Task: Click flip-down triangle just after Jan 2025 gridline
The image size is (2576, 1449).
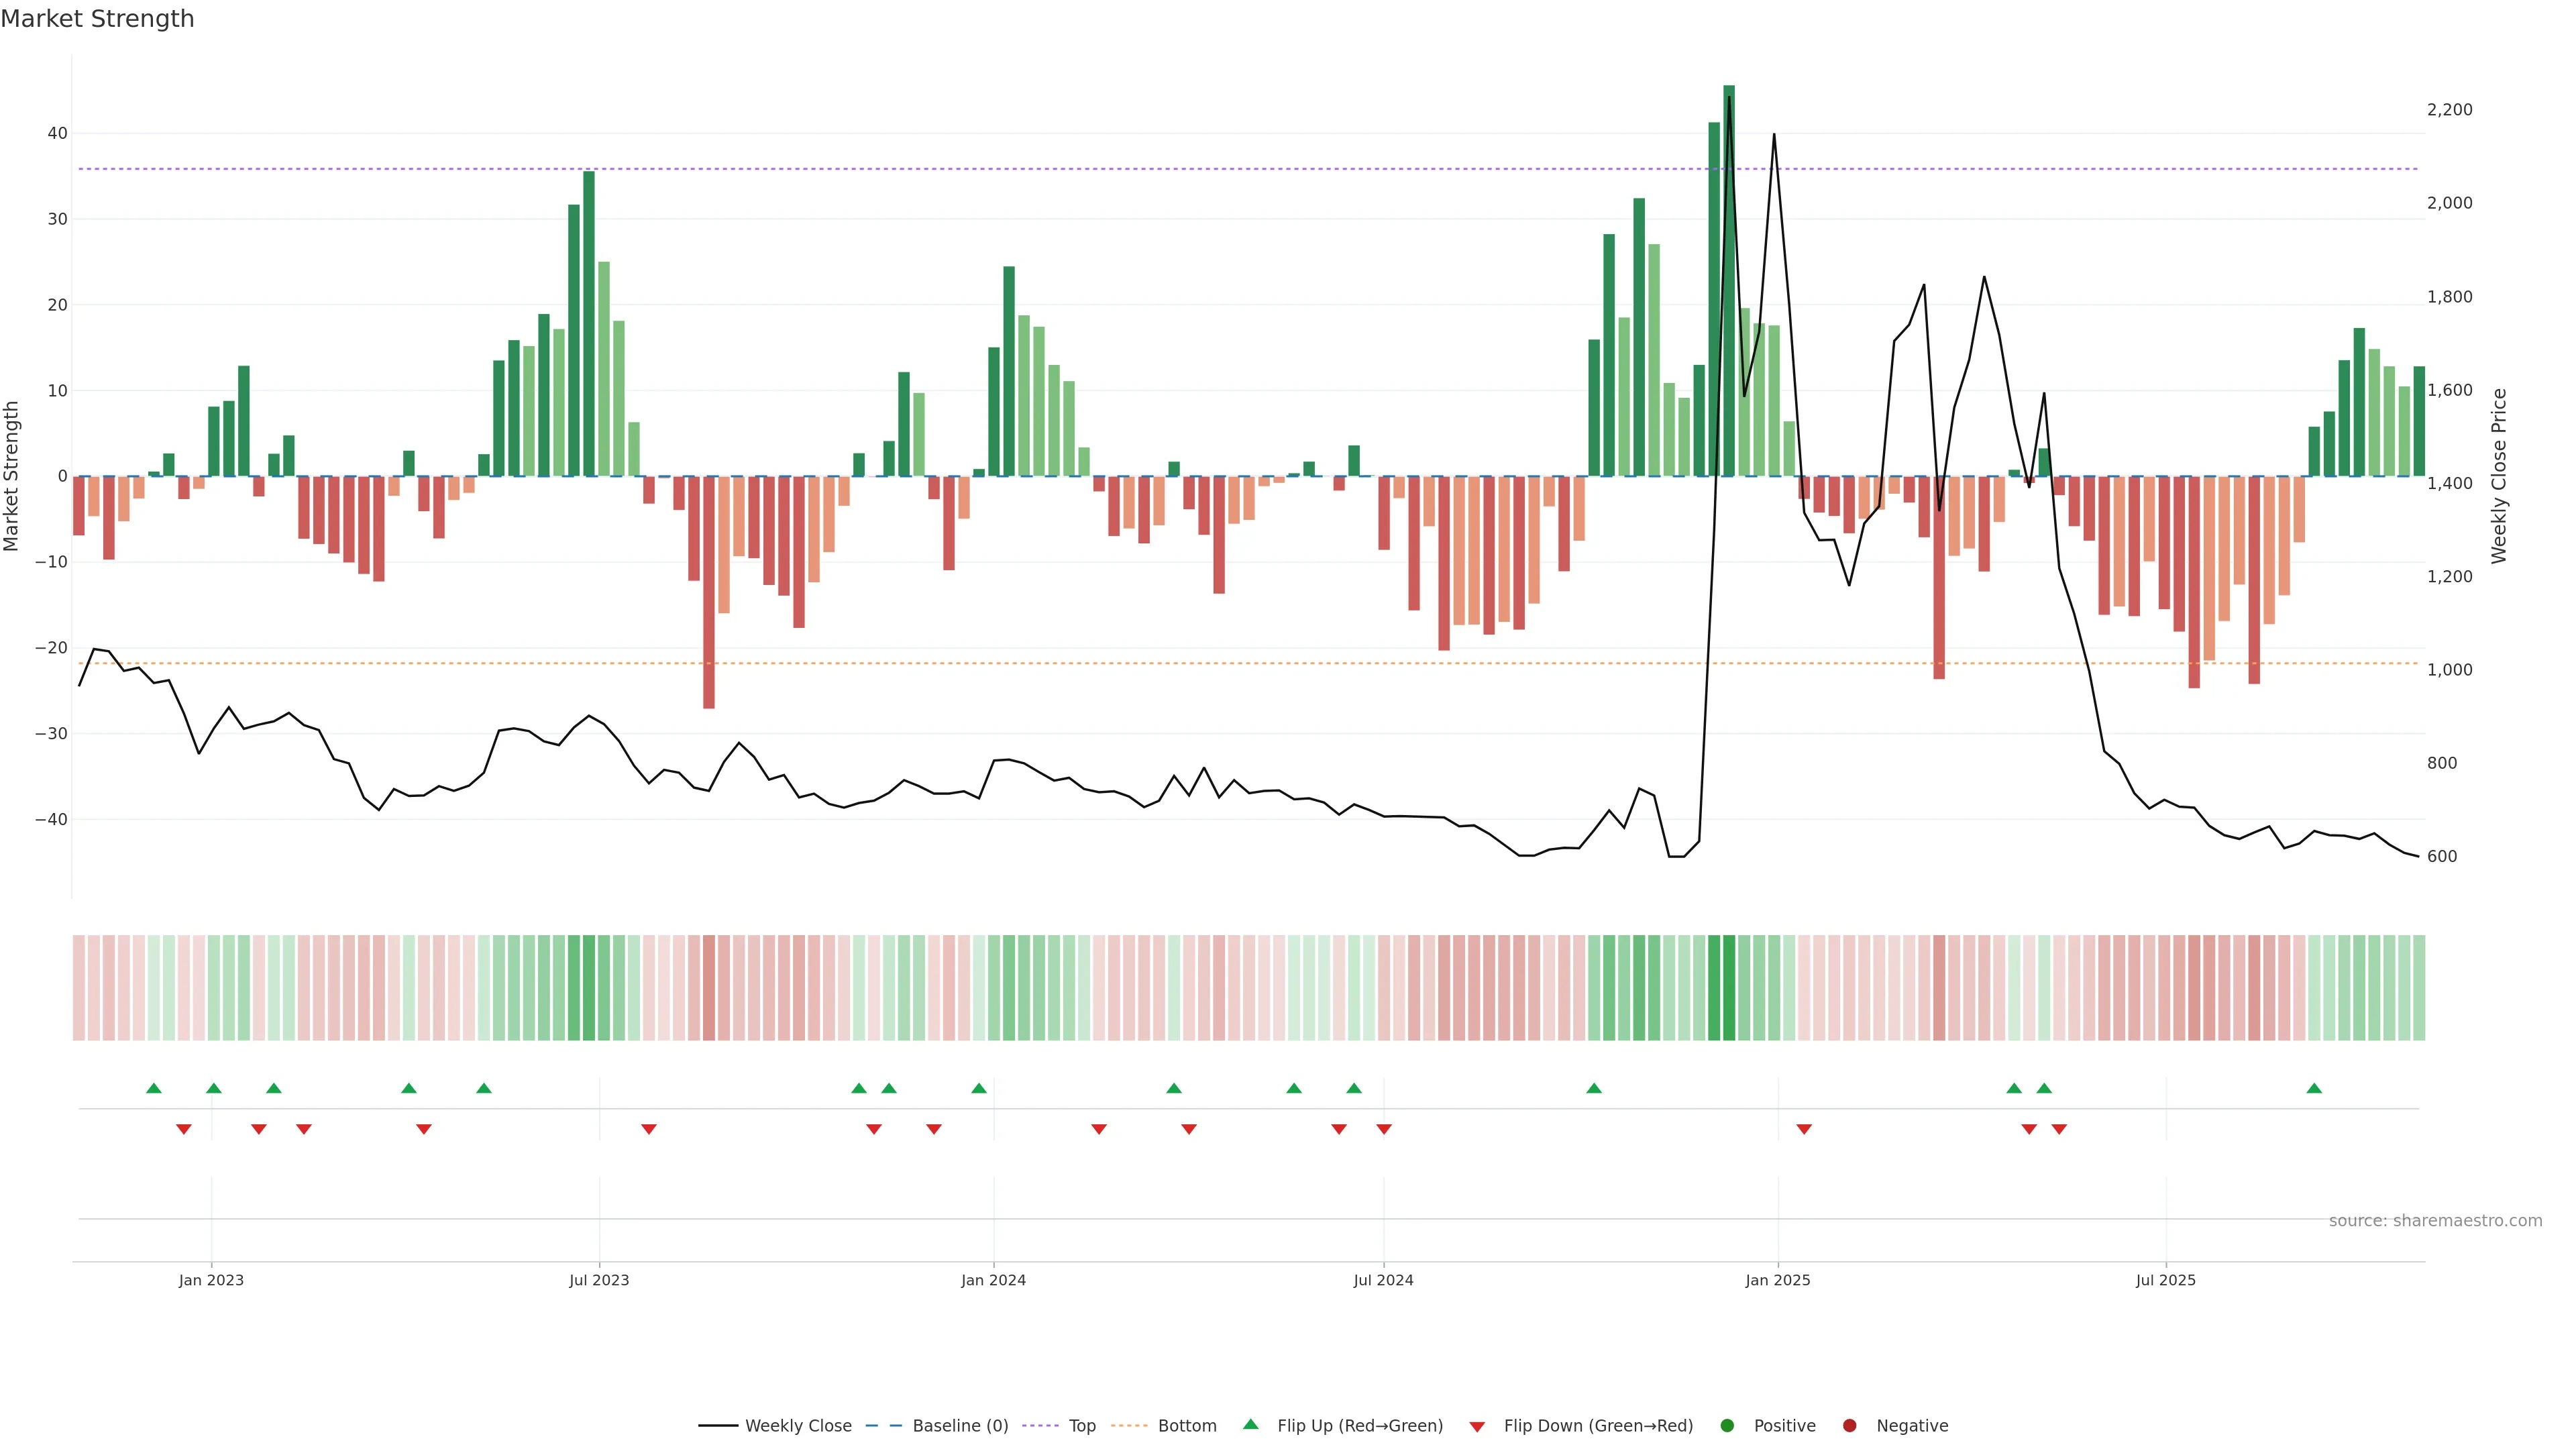Action: click(x=1804, y=1129)
